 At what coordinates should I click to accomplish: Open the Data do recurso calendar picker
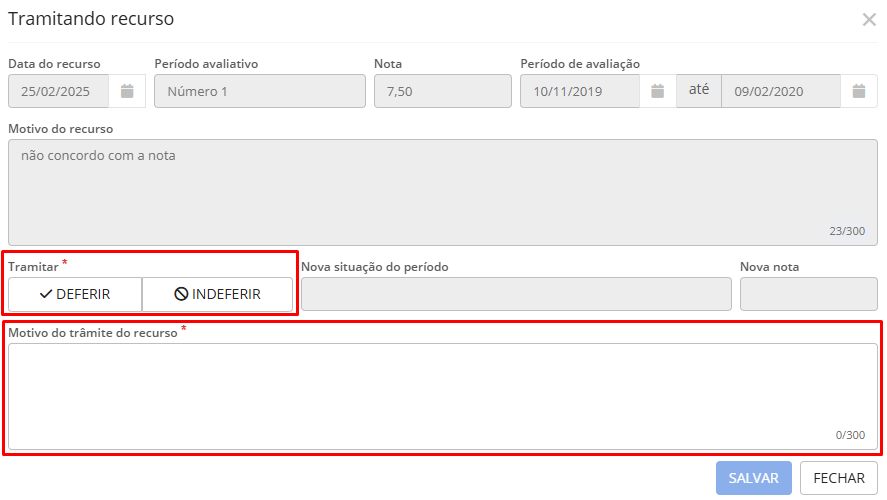(127, 91)
